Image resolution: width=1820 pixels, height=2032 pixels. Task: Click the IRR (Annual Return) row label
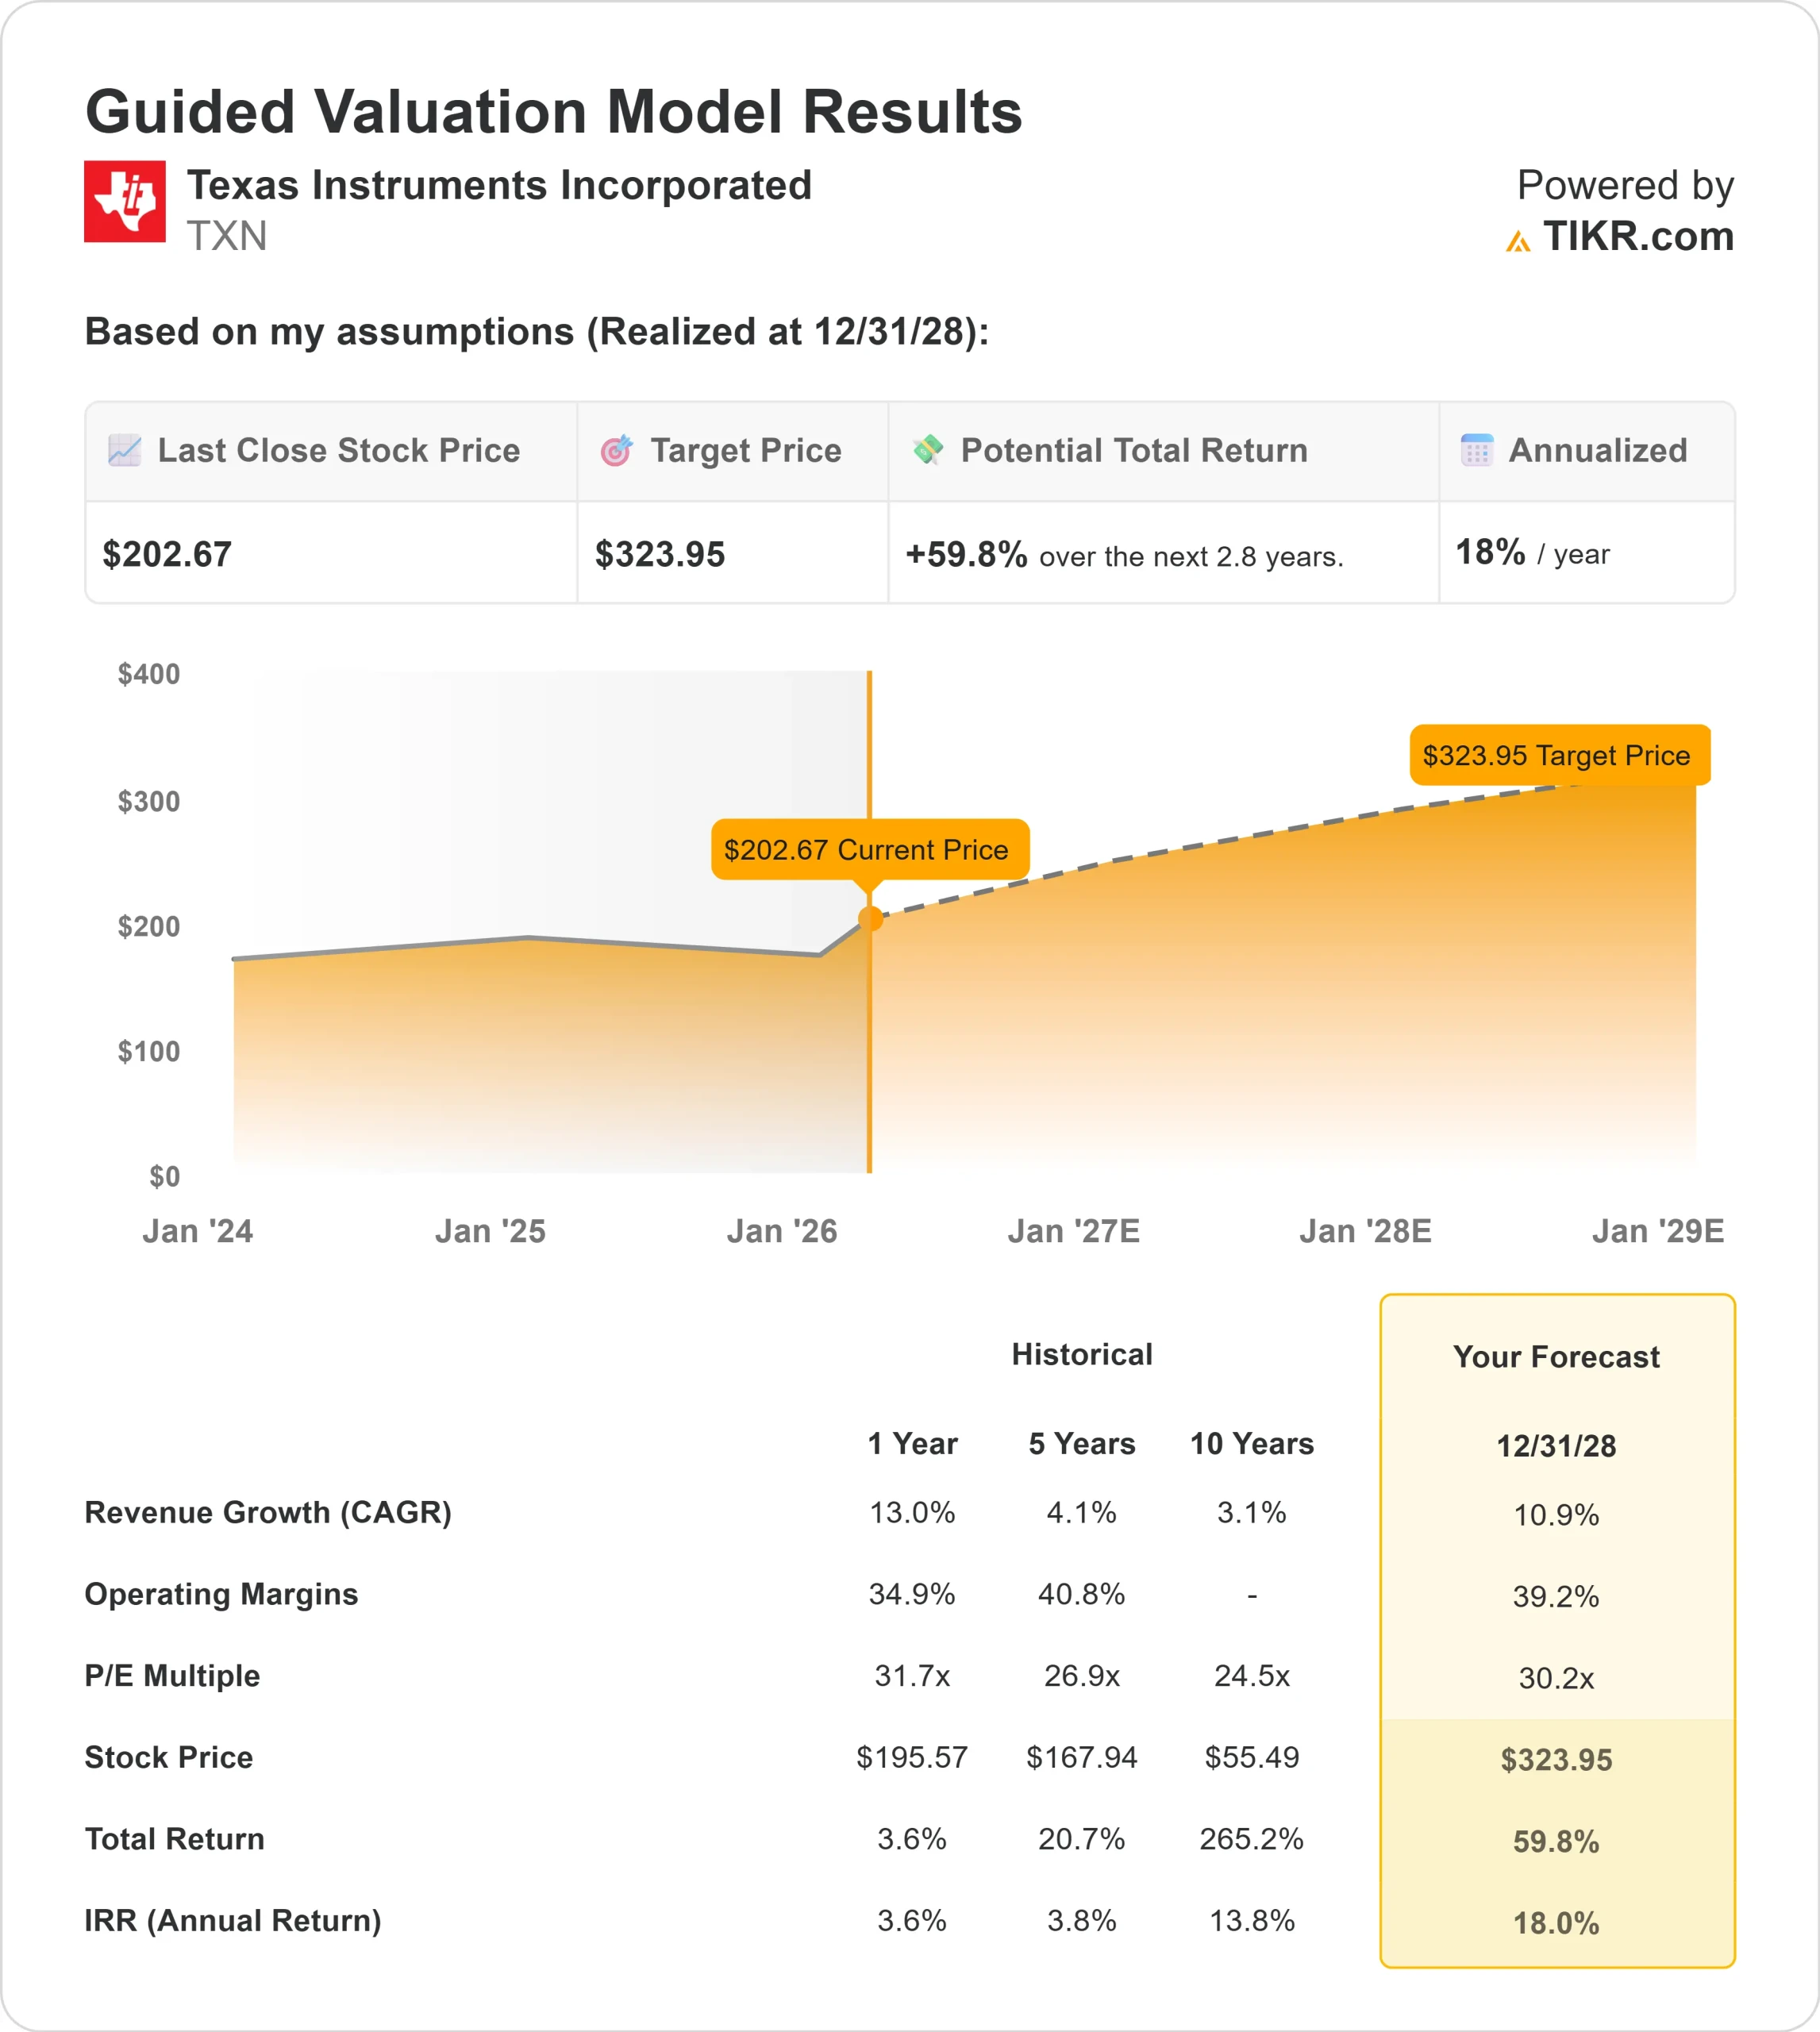(x=233, y=1921)
